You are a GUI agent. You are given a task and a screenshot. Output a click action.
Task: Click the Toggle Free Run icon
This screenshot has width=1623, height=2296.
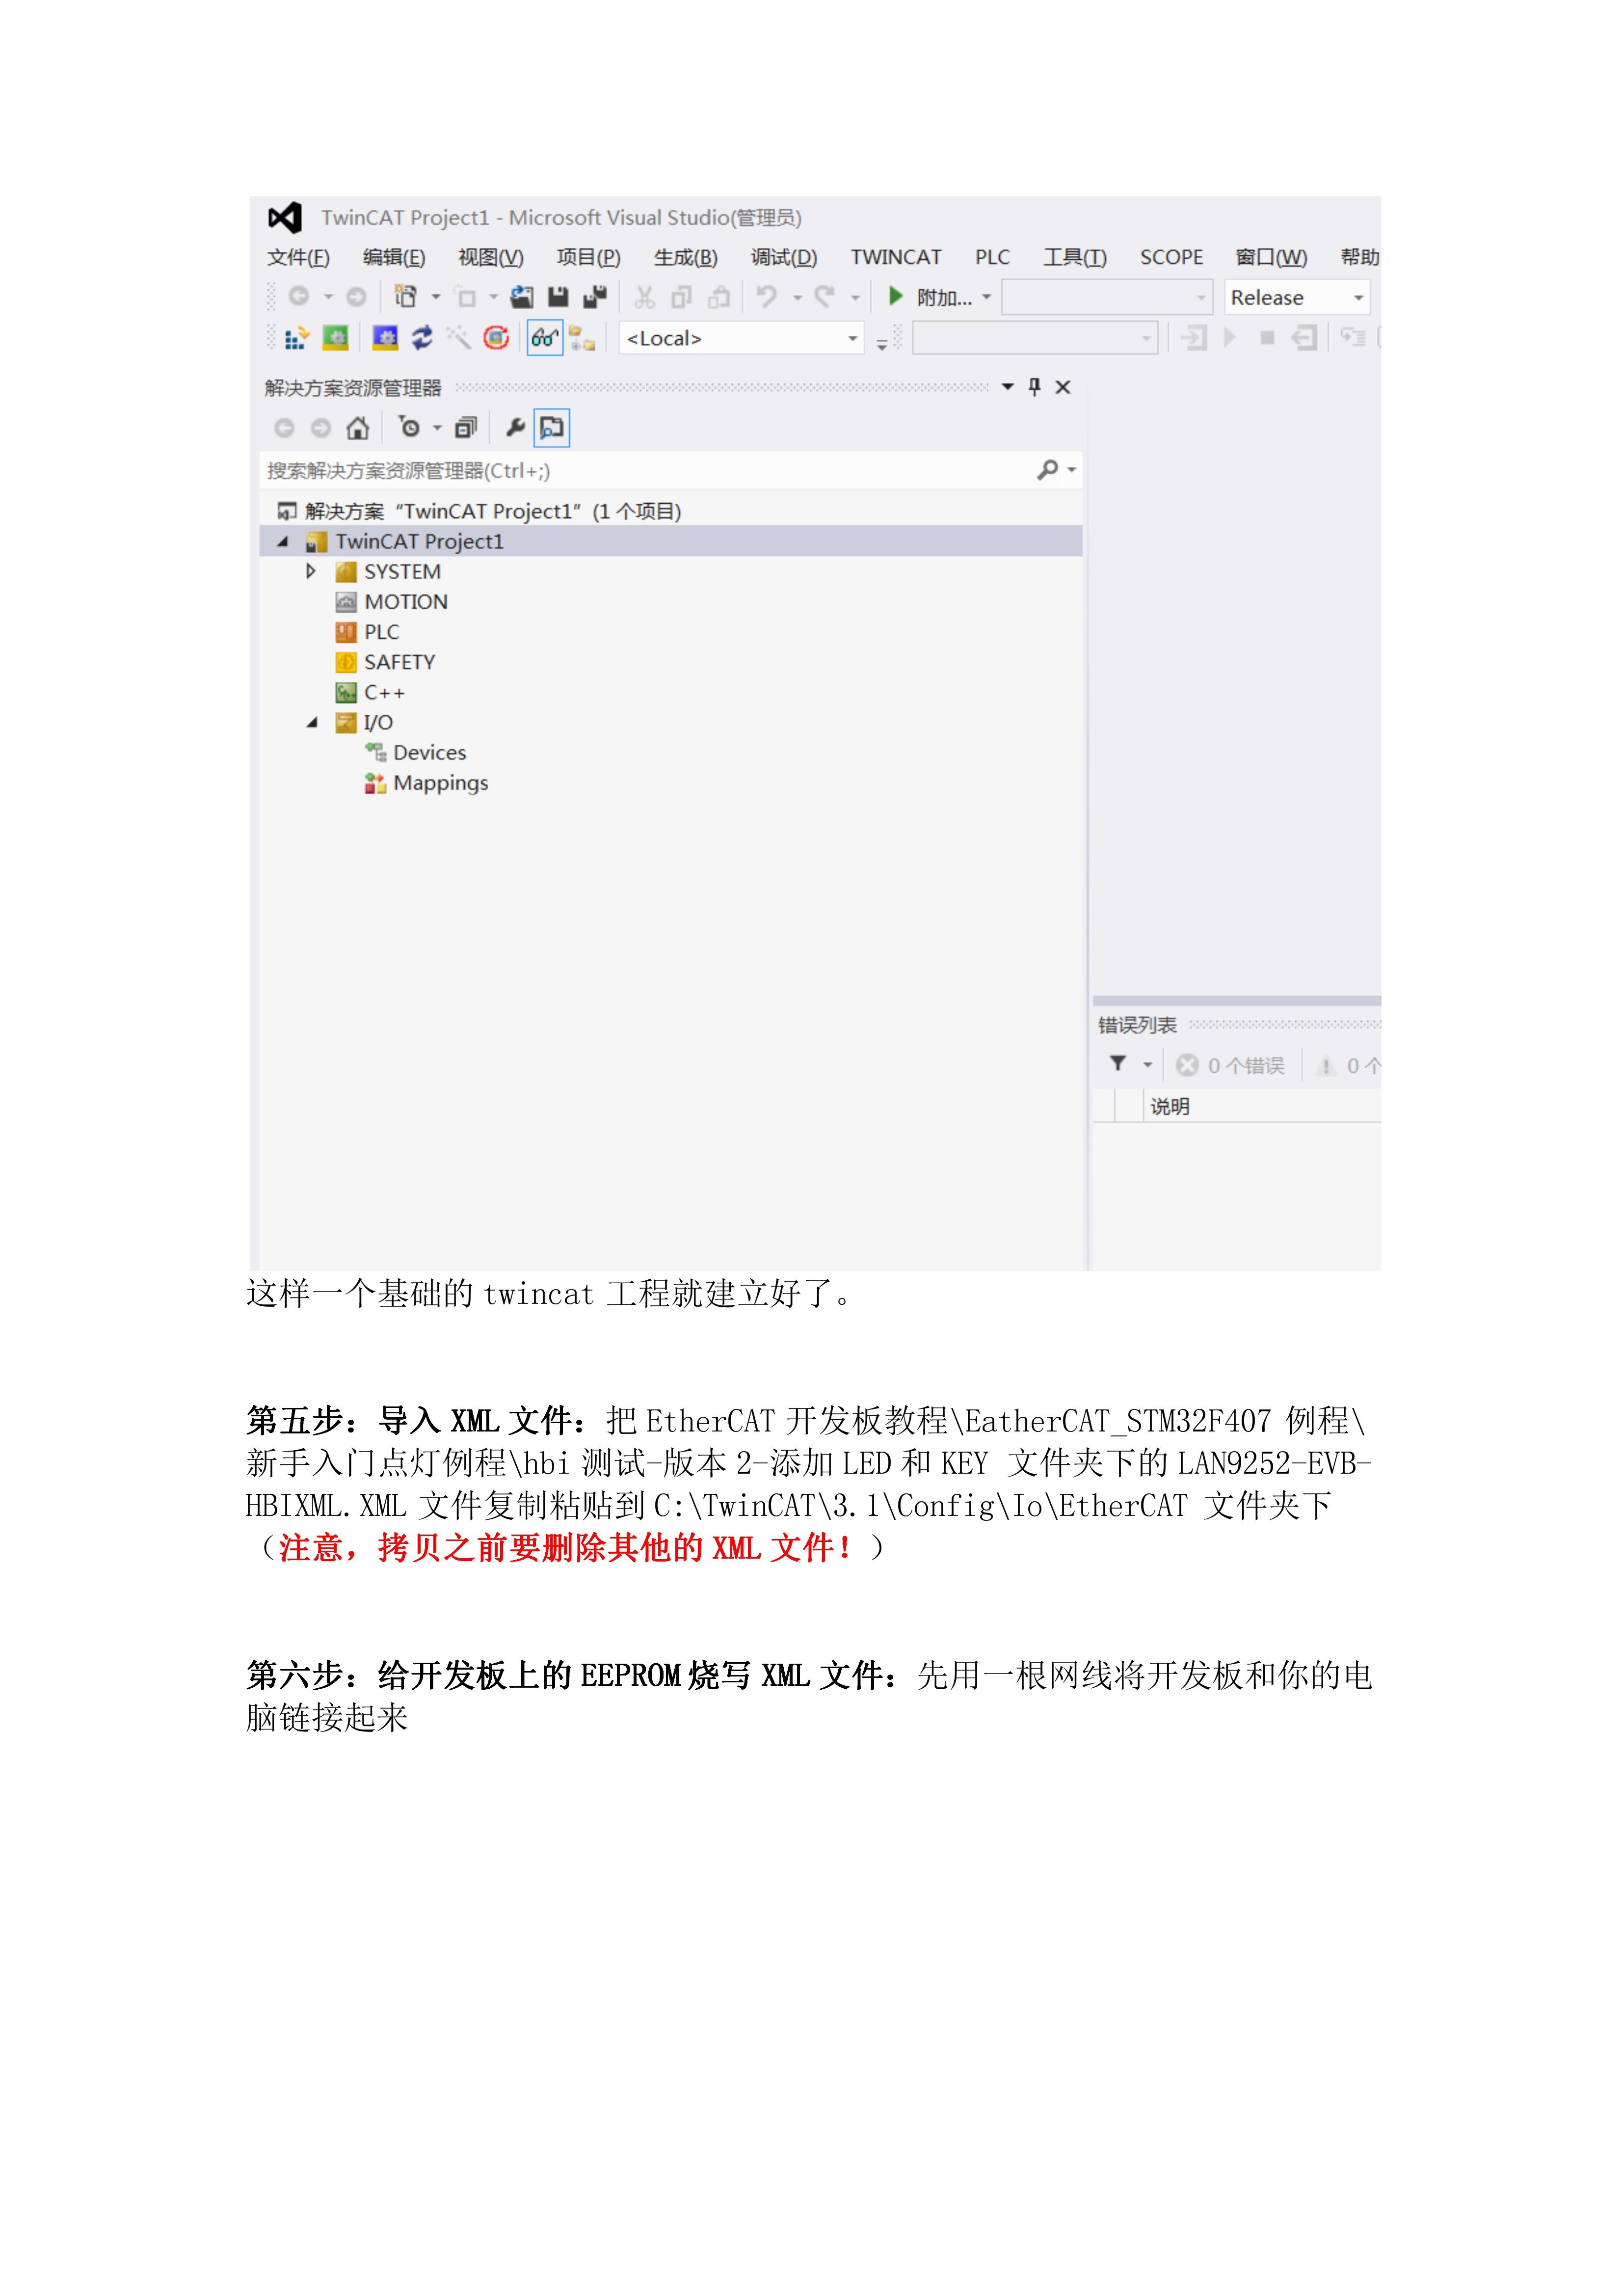click(496, 338)
